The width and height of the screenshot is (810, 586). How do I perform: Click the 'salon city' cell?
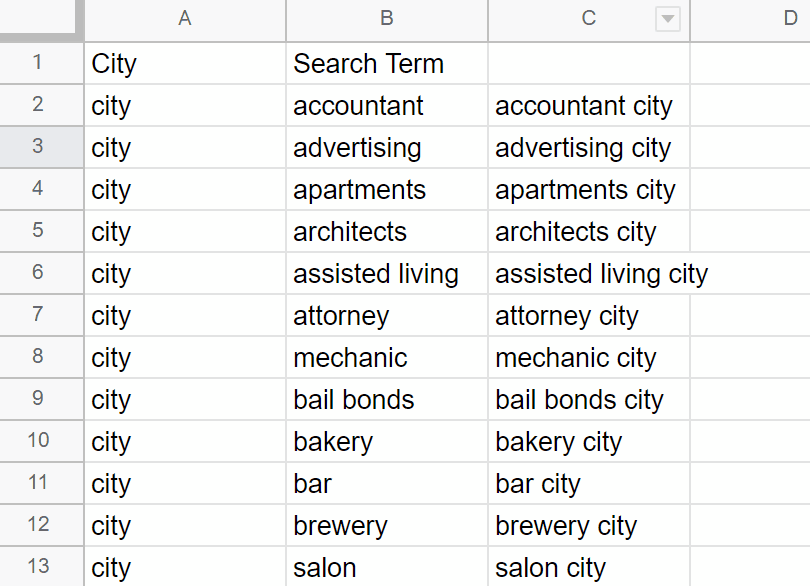coord(588,568)
